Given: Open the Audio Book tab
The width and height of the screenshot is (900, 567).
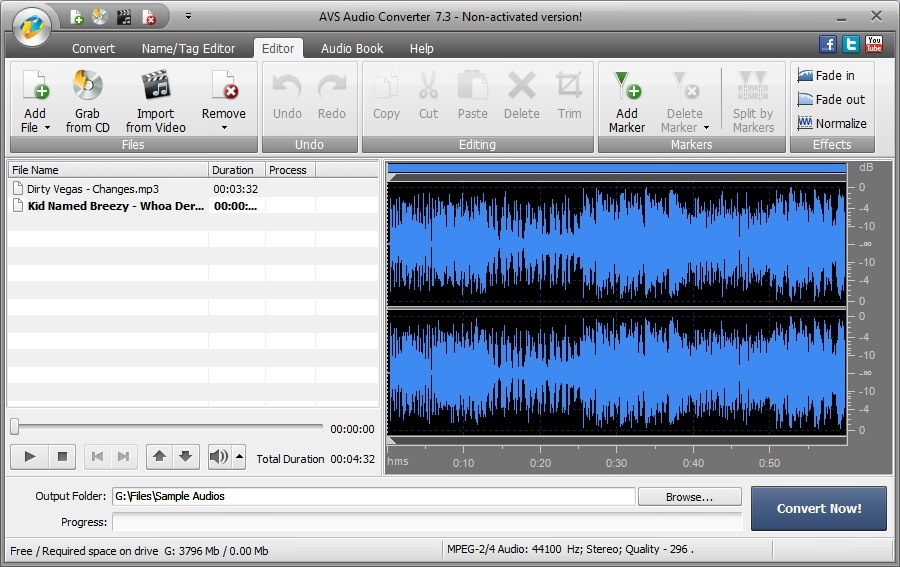Looking at the screenshot, I should point(352,49).
